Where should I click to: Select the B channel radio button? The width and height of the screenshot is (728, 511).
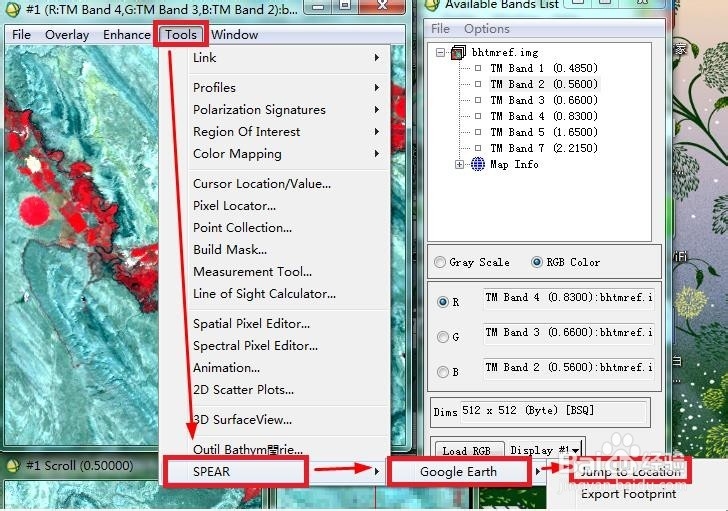pyautogui.click(x=442, y=372)
